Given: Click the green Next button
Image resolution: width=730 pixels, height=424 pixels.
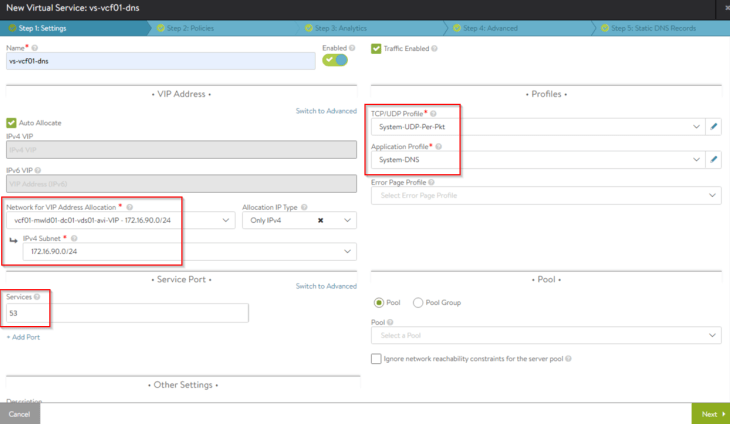Looking at the screenshot, I should [710, 414].
